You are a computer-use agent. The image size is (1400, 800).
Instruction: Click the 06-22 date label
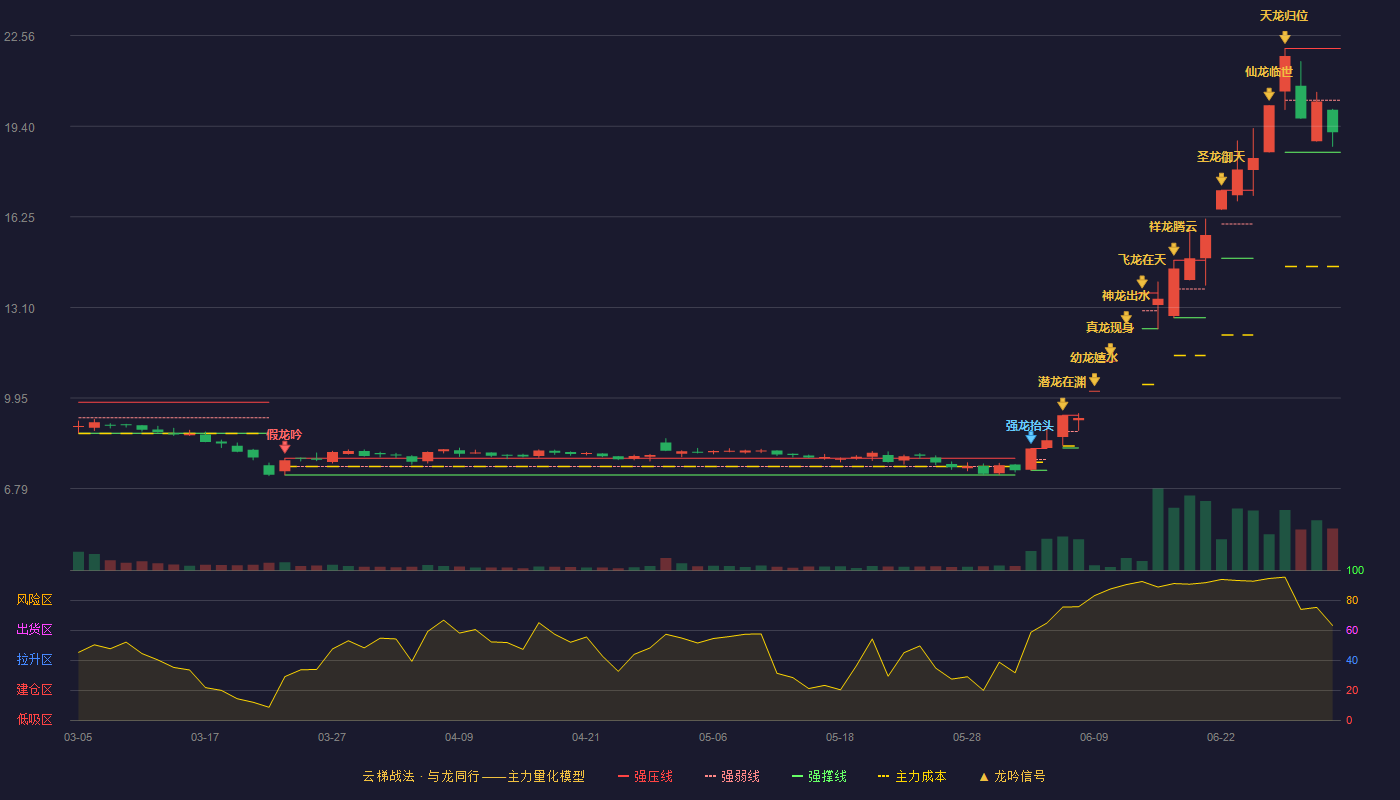coord(1221,737)
